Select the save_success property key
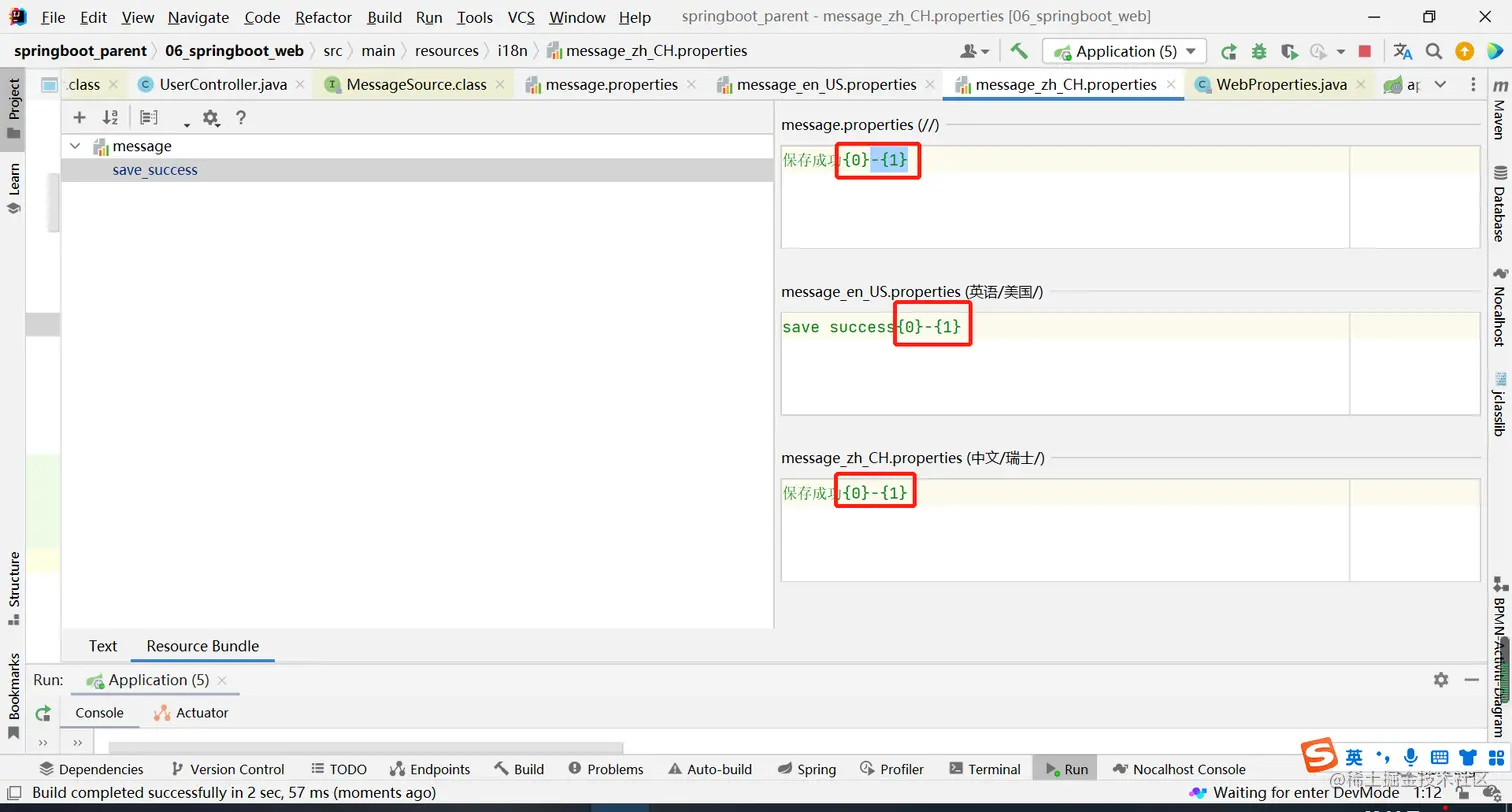Viewport: 1512px width, 812px height. click(155, 170)
